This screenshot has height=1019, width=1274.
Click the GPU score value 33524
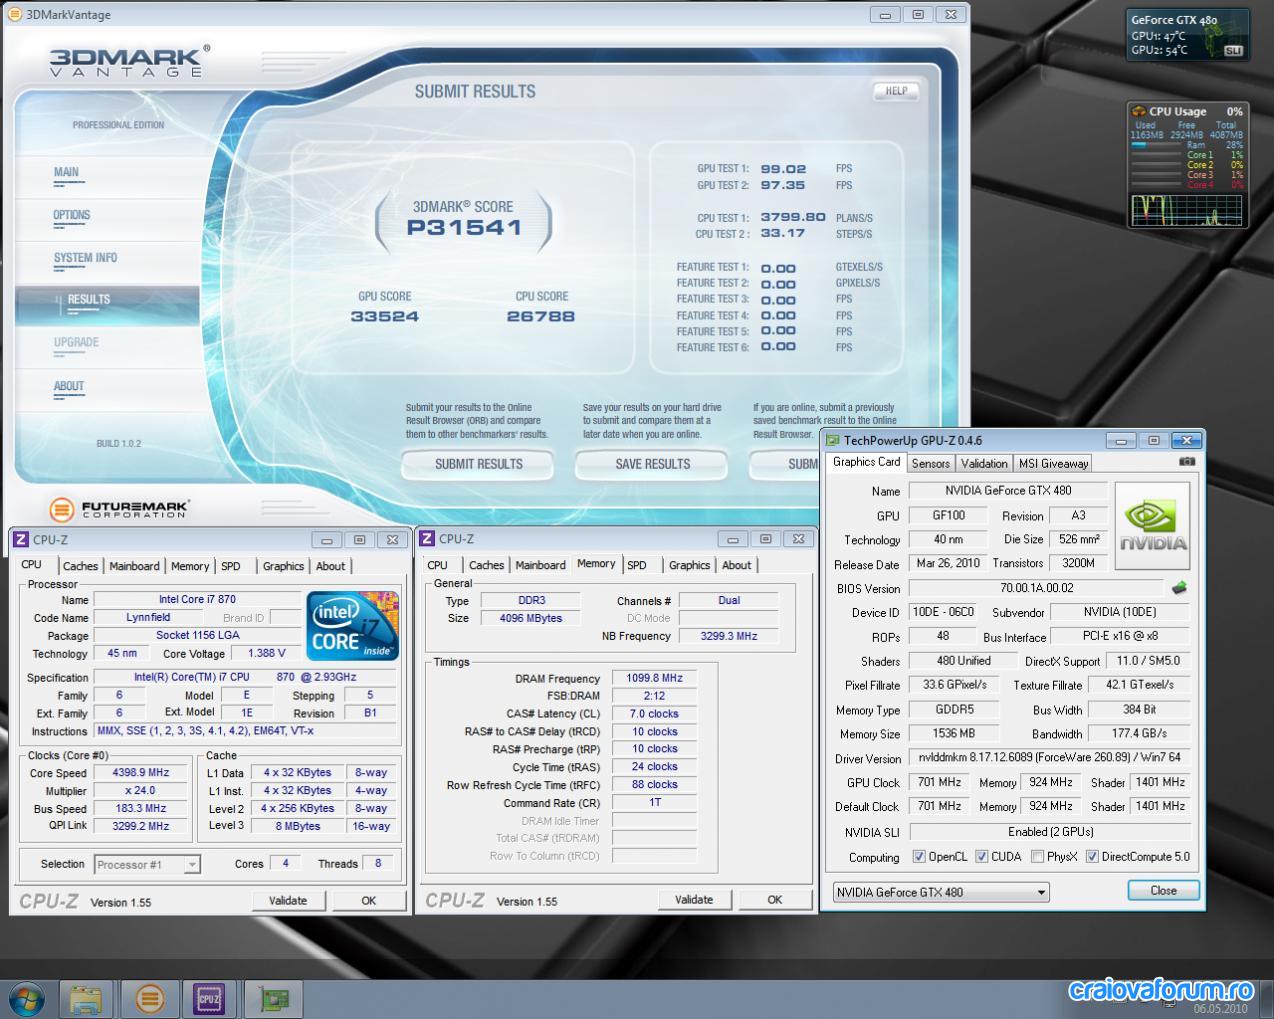click(x=385, y=316)
